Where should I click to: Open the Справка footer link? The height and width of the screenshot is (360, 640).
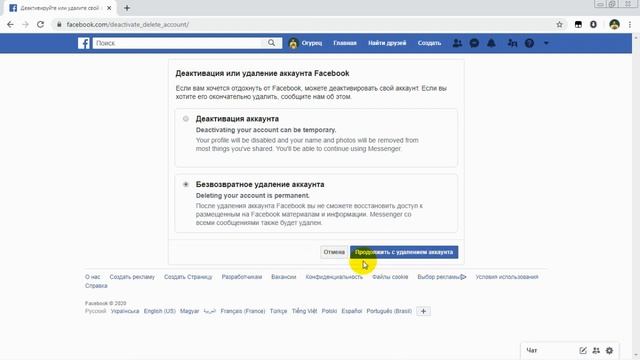(x=96, y=286)
